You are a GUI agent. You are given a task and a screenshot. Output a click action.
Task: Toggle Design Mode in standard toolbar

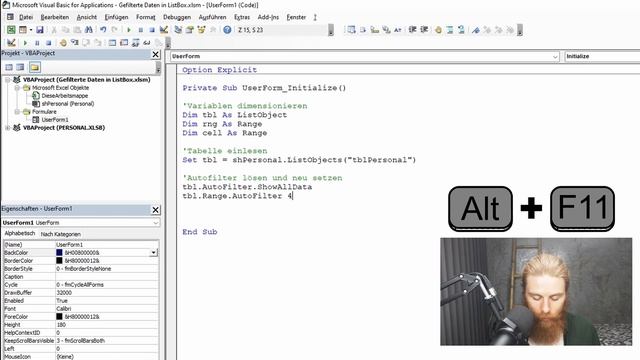[x=164, y=30]
